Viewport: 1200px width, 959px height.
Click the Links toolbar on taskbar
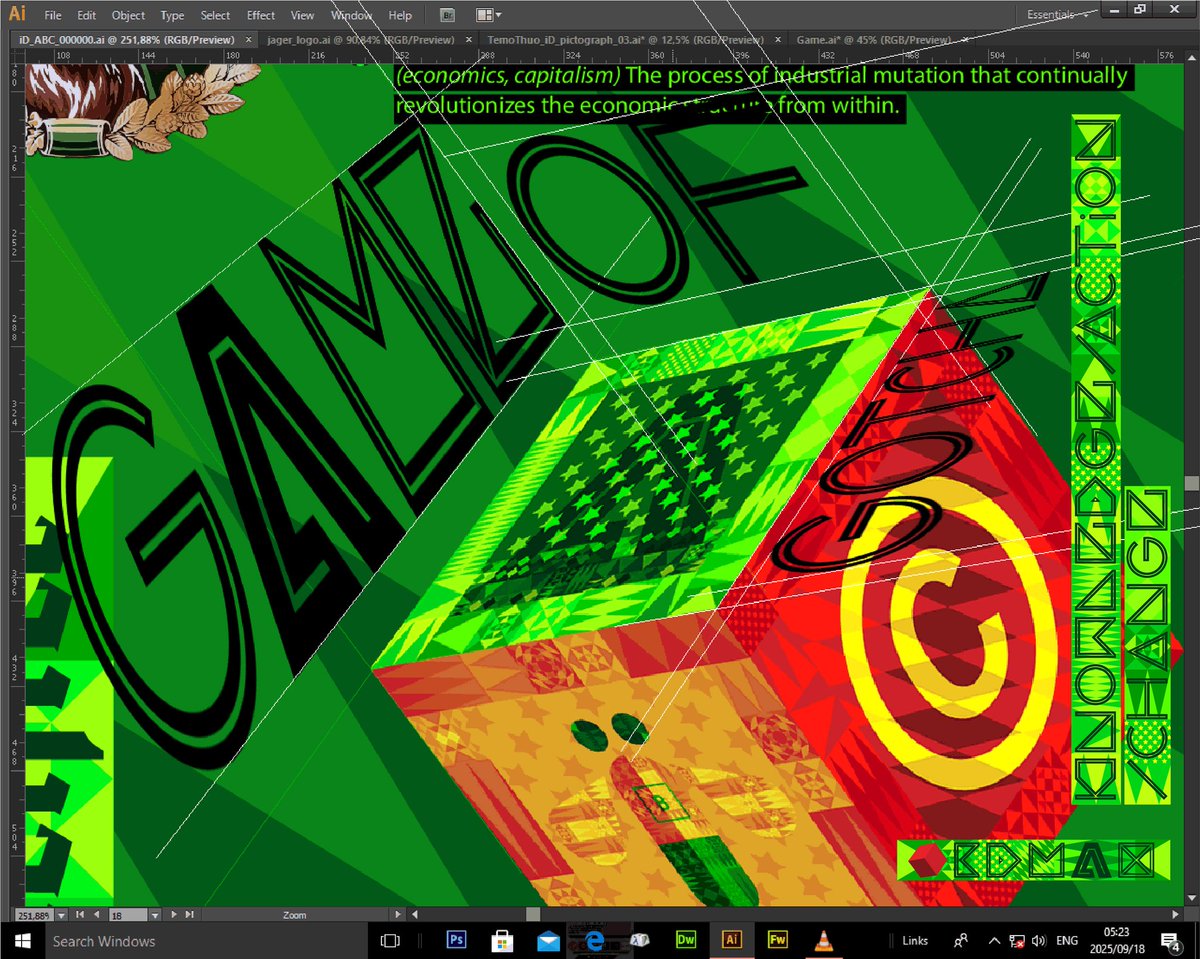click(915, 941)
